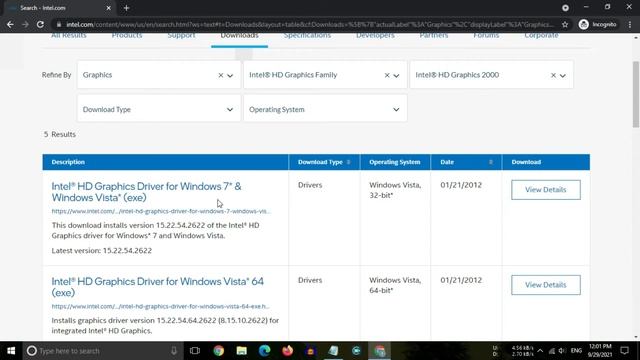The height and width of the screenshot is (360, 640).
Task: Switch to the Developers tab
Action: 375,36
